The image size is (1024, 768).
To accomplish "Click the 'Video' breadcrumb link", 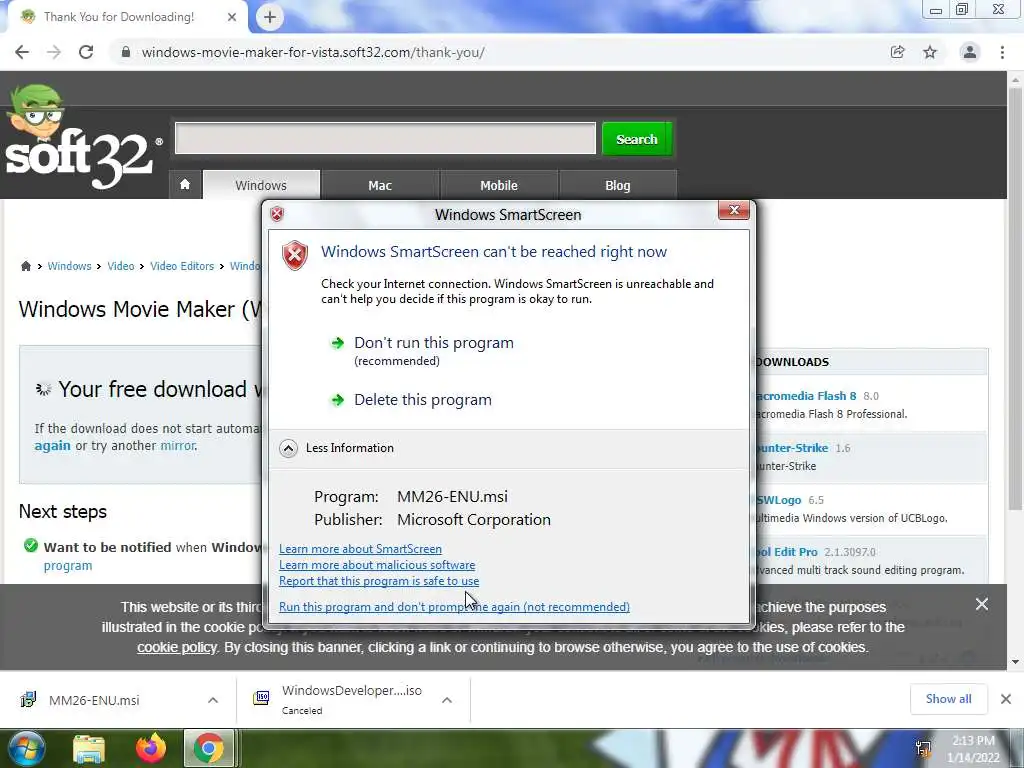I will 121,266.
